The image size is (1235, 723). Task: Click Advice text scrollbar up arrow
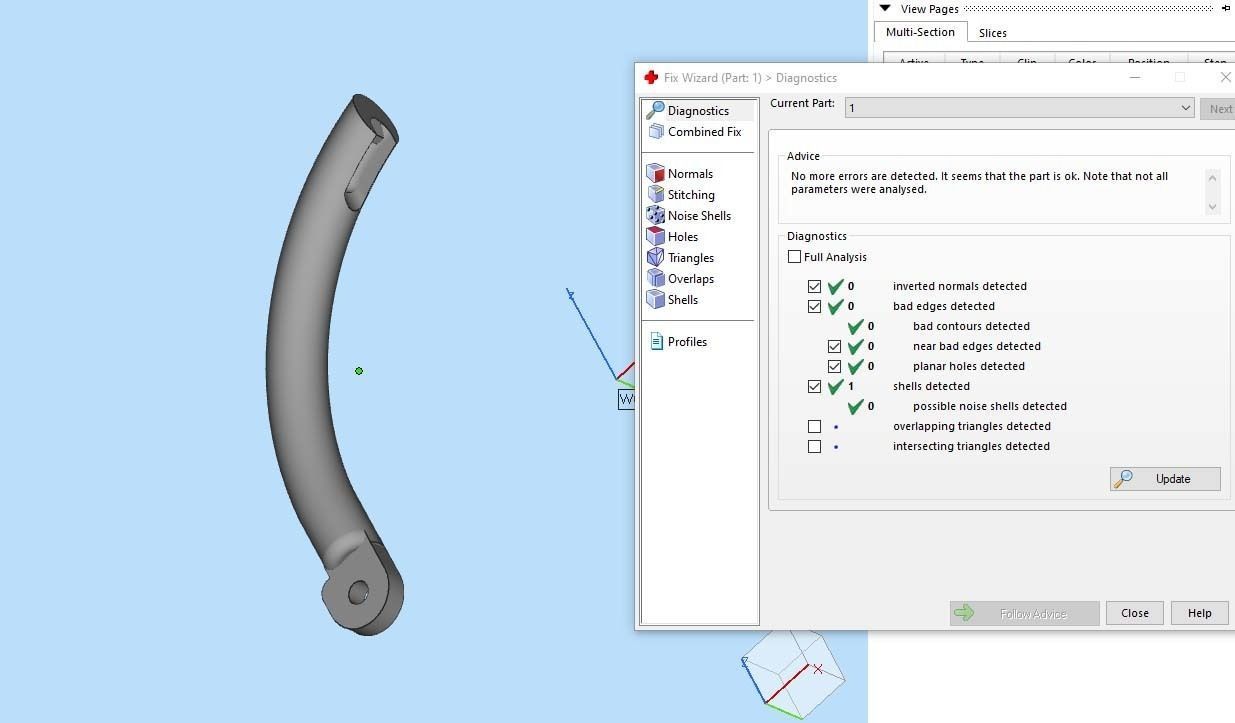1213,178
